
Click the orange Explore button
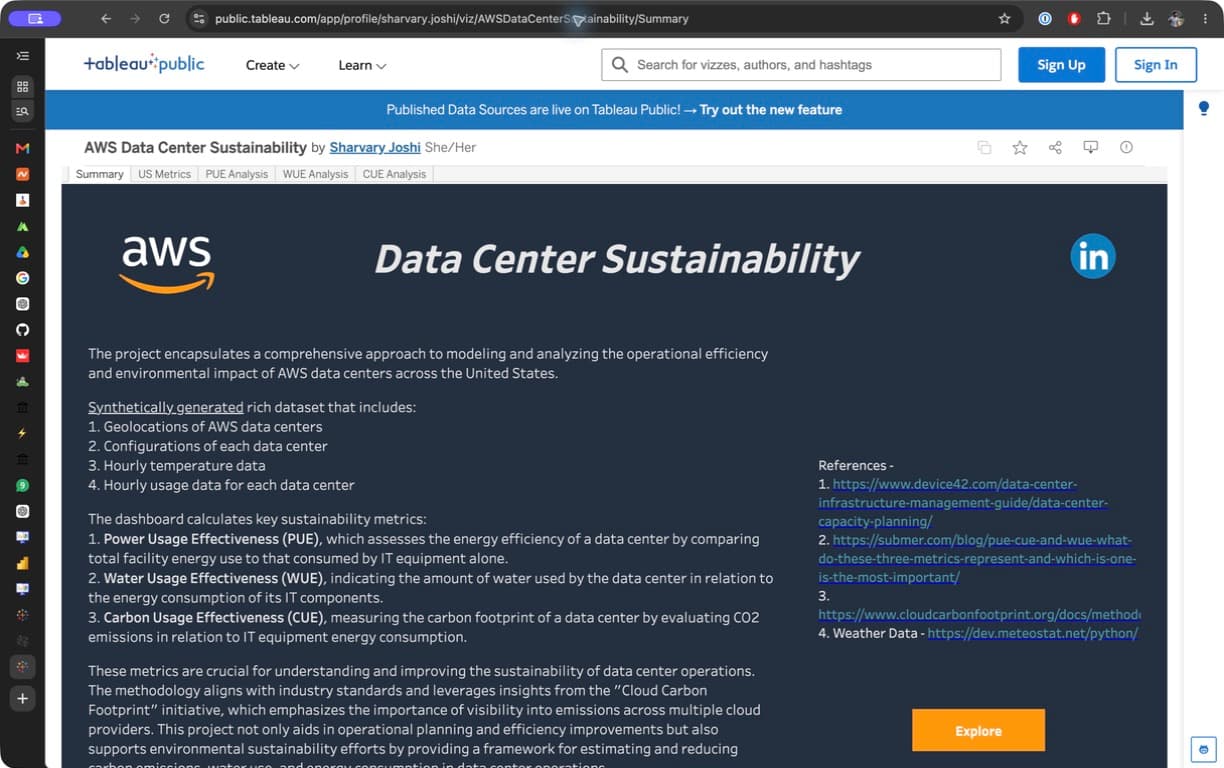click(978, 730)
